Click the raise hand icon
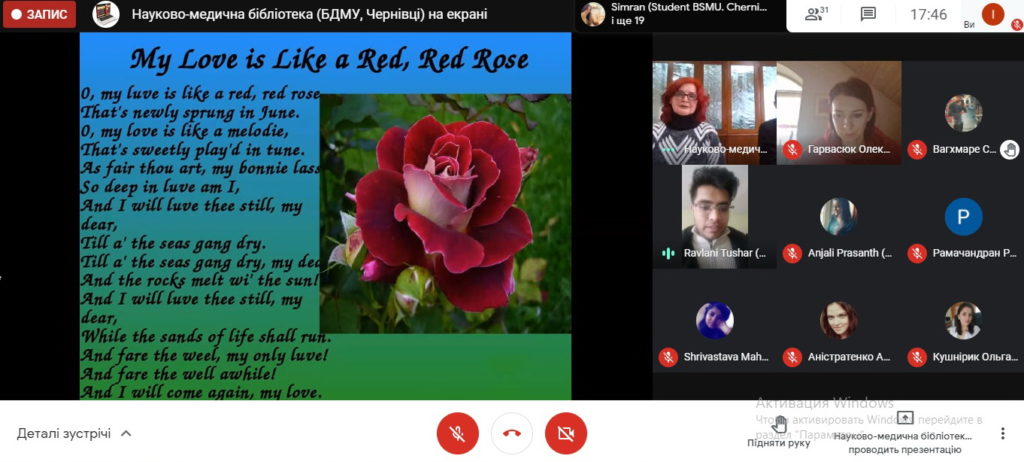 point(779,423)
